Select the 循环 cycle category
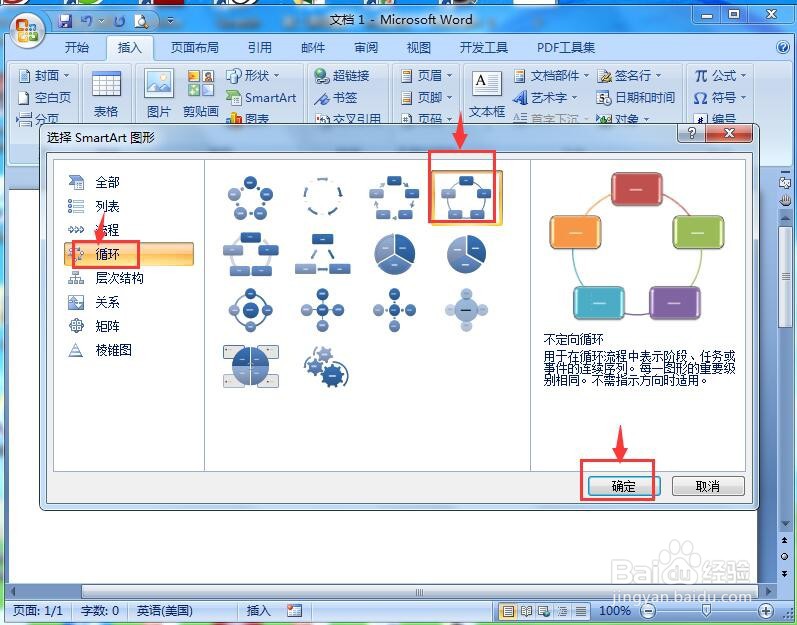 point(129,254)
